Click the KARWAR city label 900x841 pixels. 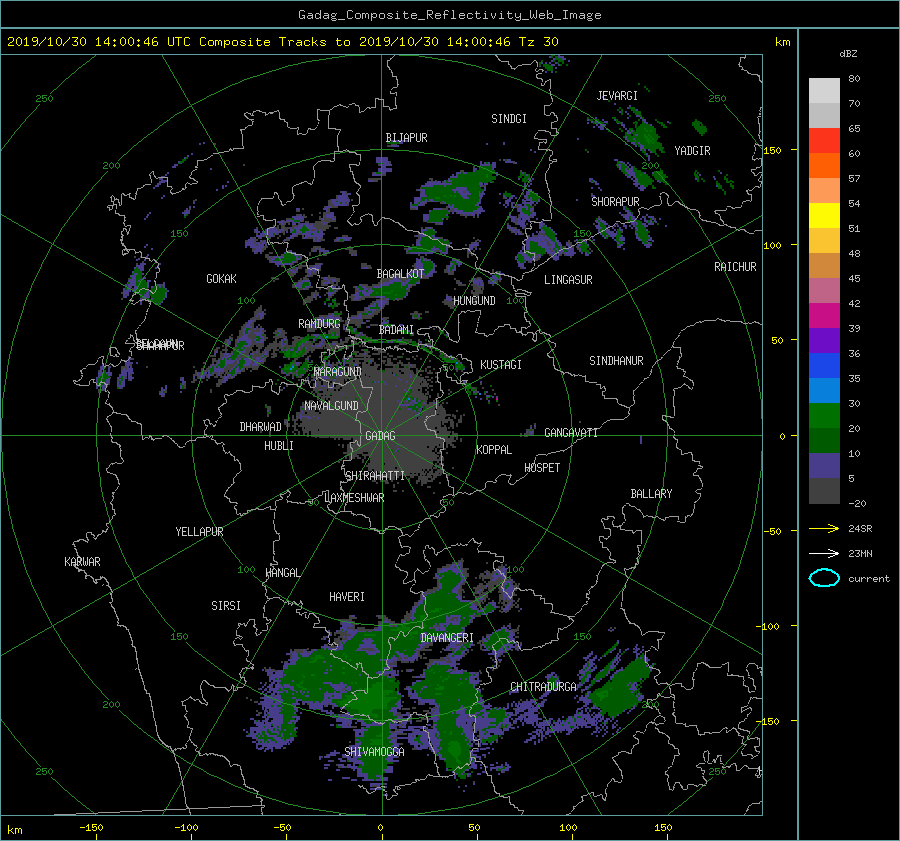coord(82,562)
